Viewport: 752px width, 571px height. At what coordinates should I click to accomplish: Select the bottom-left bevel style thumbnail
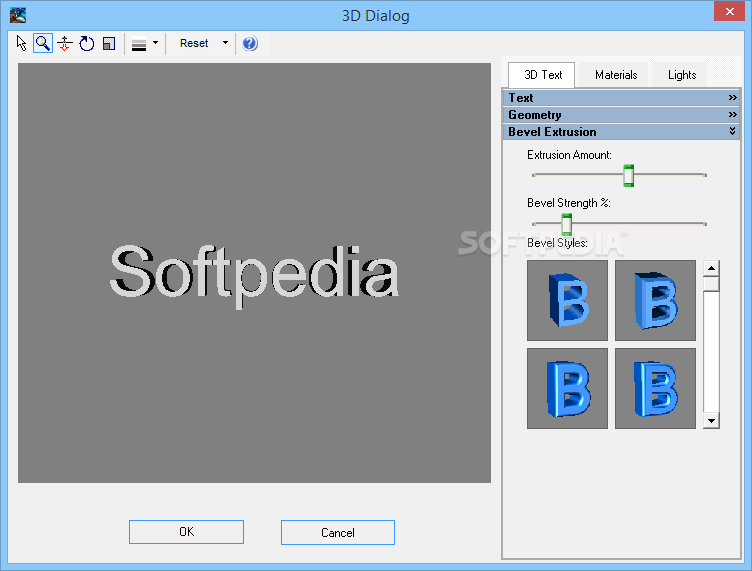(x=567, y=388)
